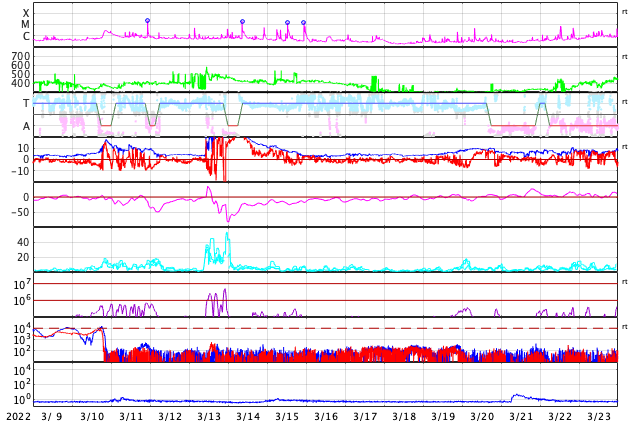The height and width of the screenshot is (424, 634).
Task: Select the 3/15 date label
Action: (287, 417)
